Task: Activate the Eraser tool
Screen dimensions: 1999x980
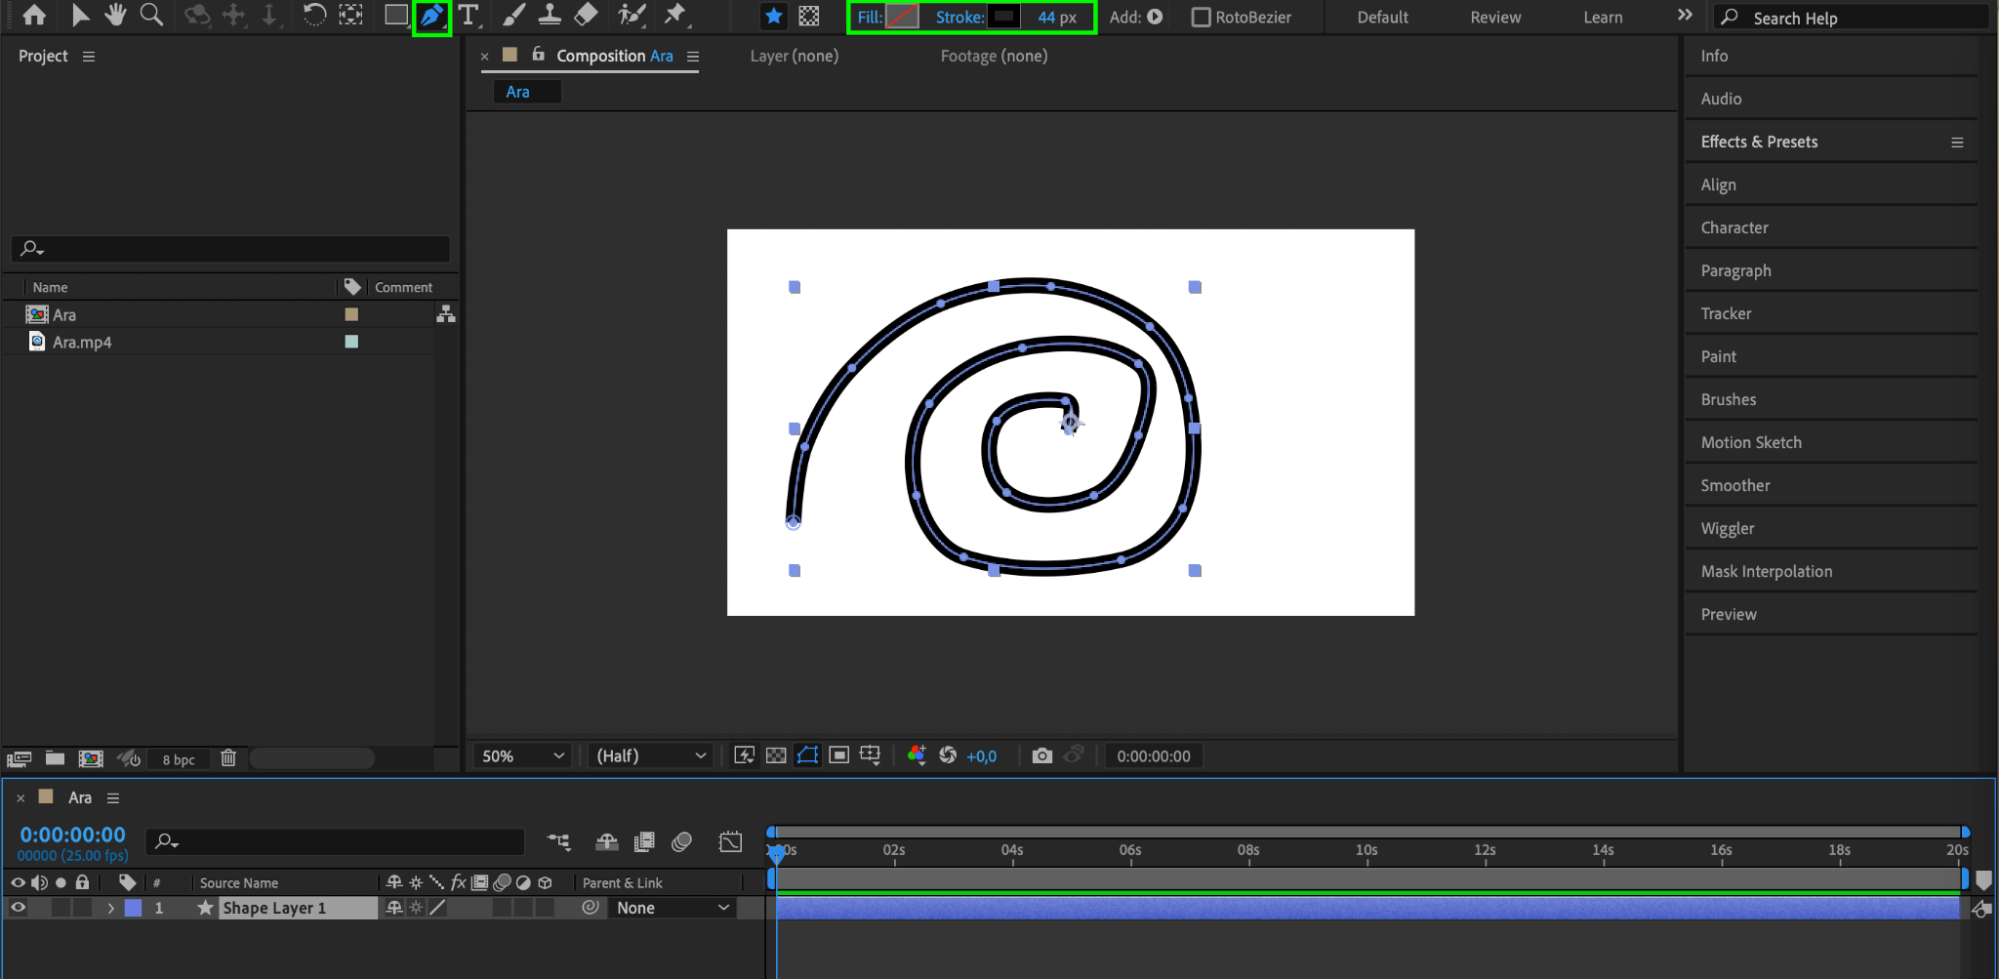Action: click(x=586, y=16)
